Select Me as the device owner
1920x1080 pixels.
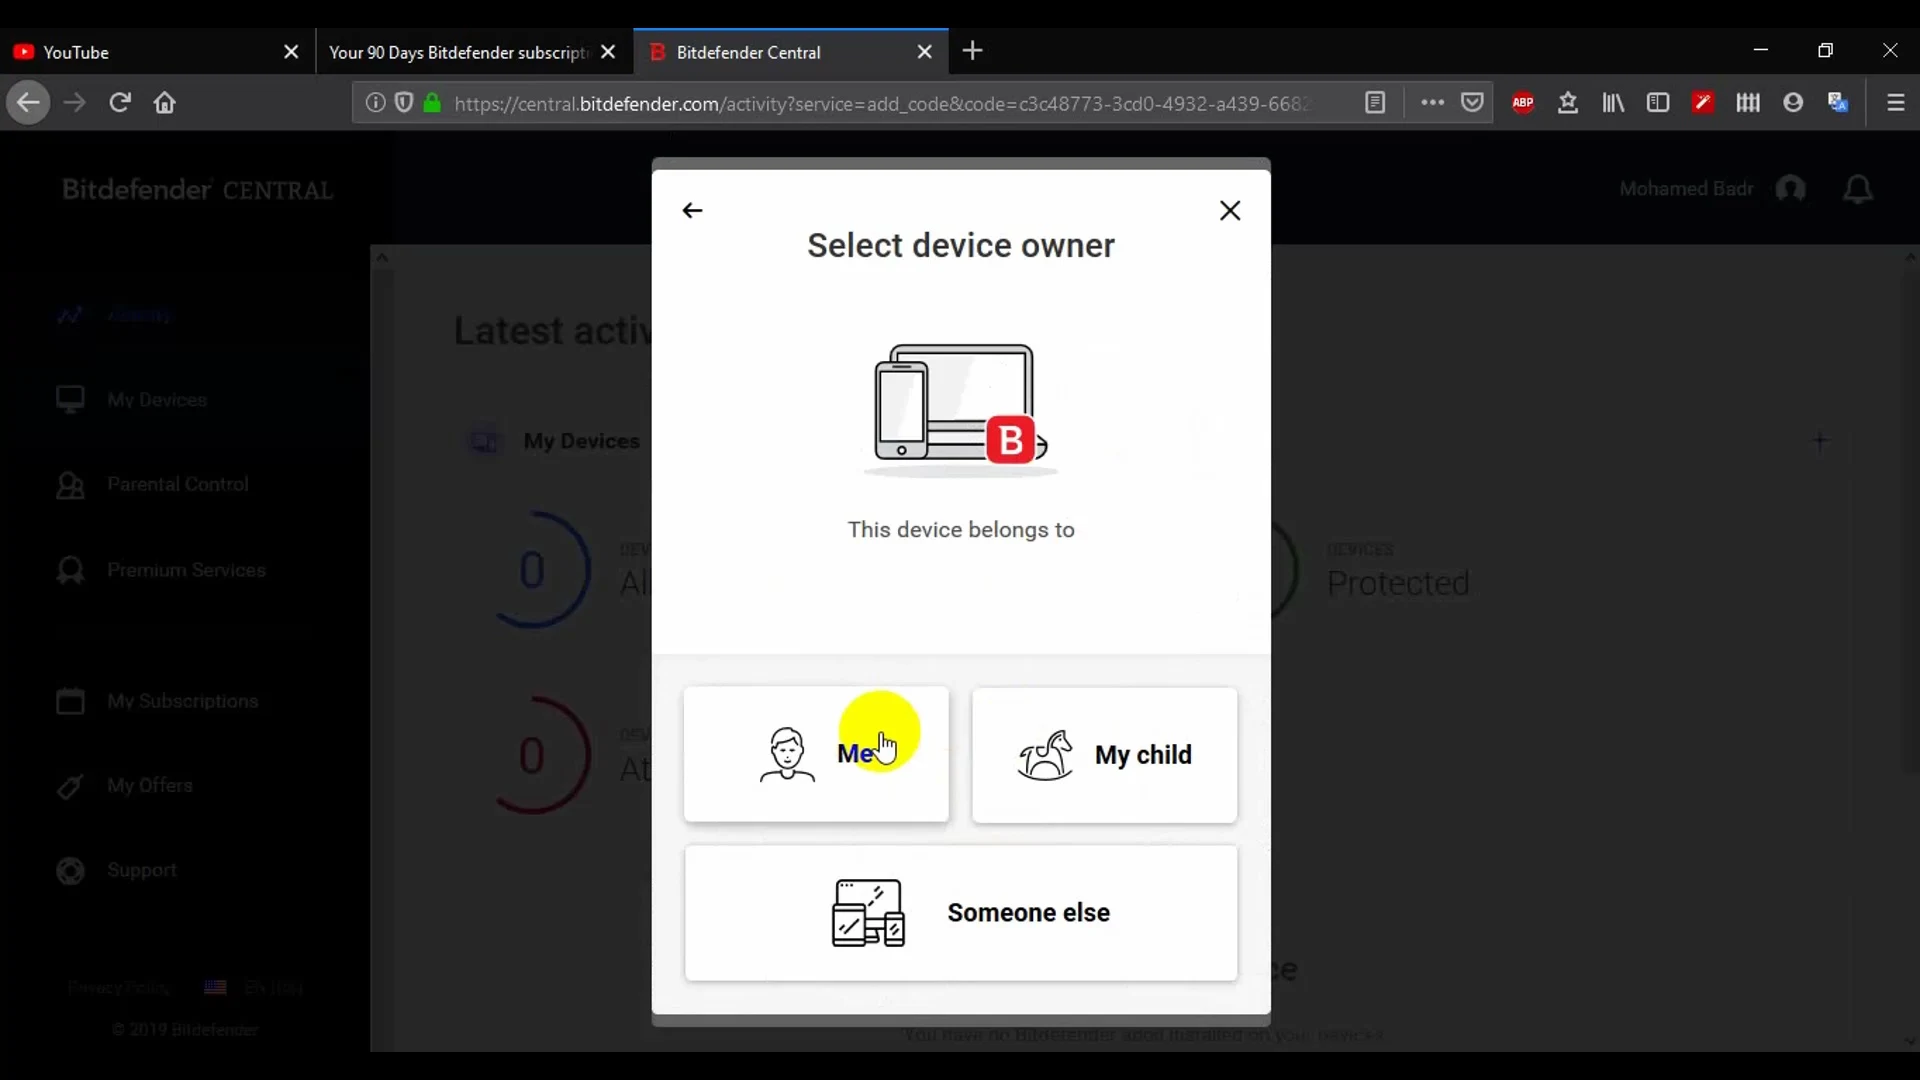[x=816, y=755]
